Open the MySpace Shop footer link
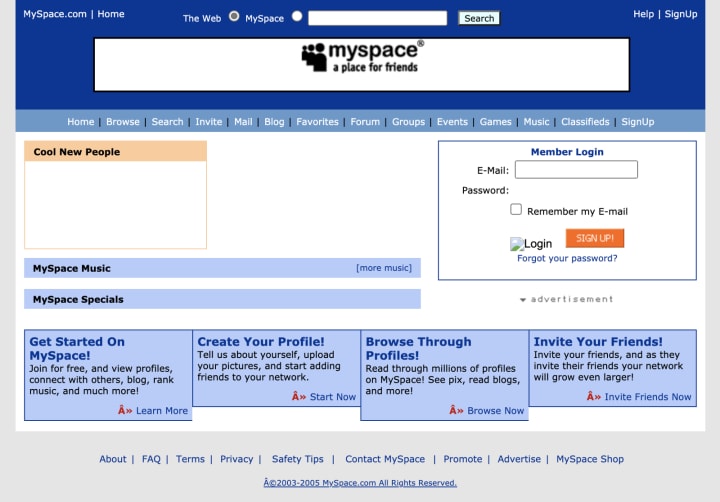This screenshot has width=720, height=502. (590, 459)
